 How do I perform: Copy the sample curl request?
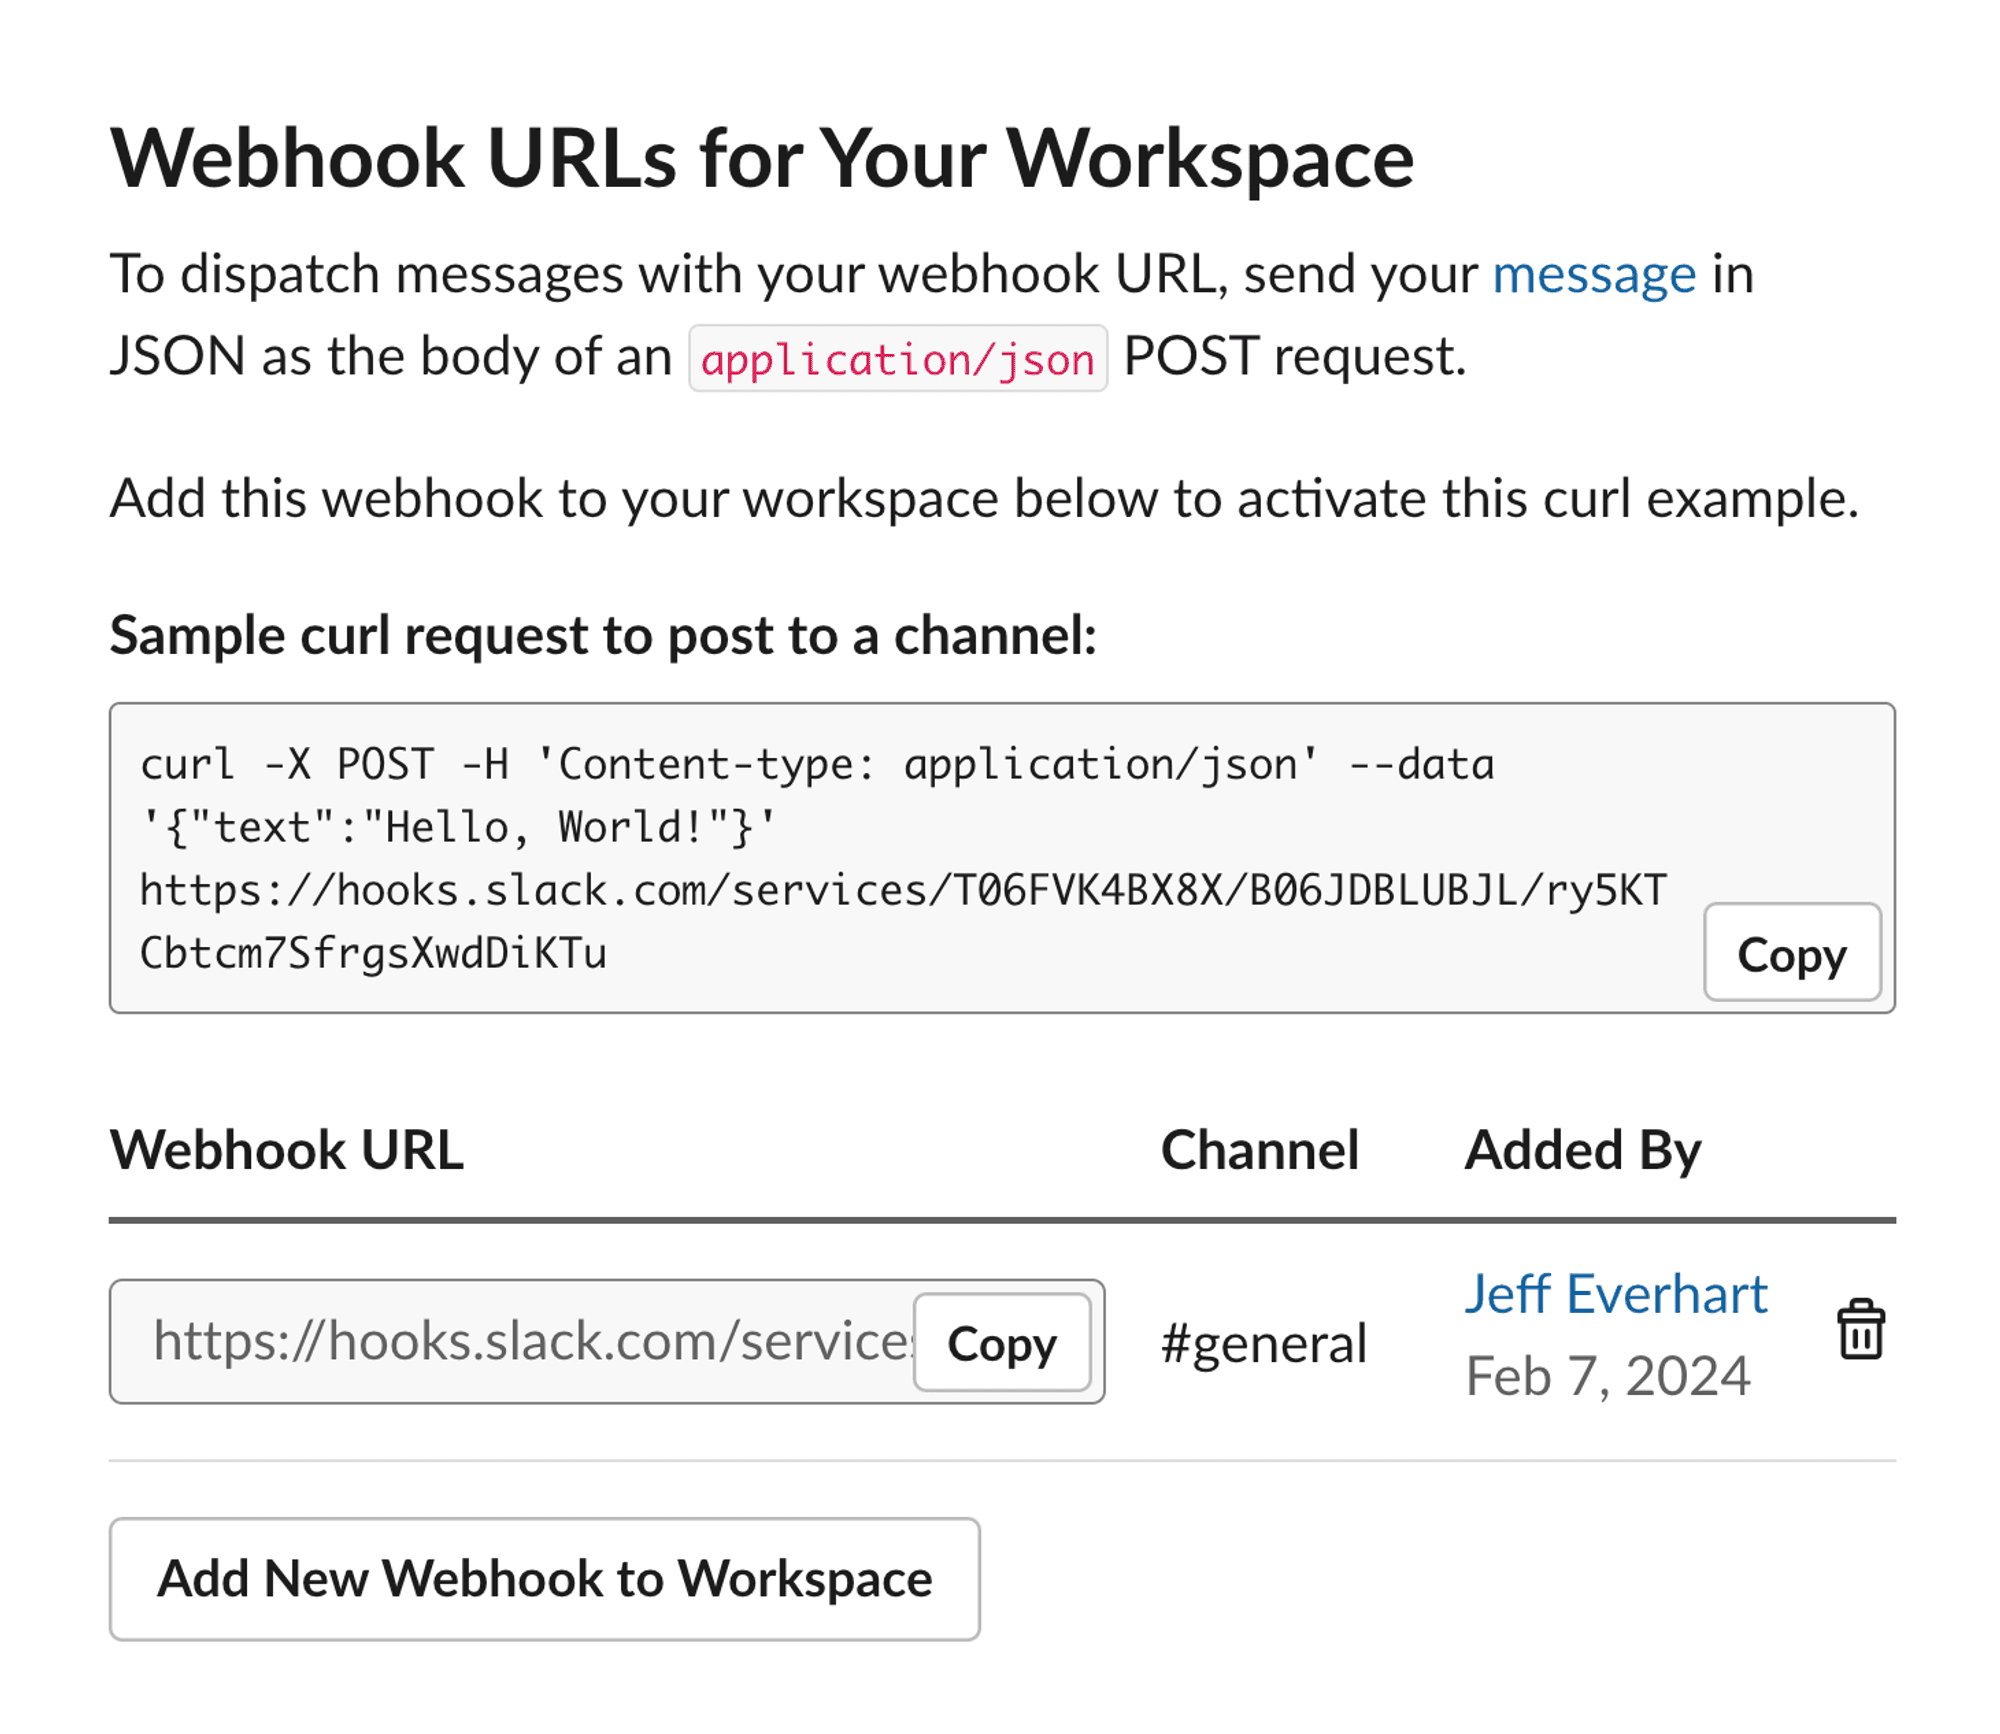tap(1791, 955)
